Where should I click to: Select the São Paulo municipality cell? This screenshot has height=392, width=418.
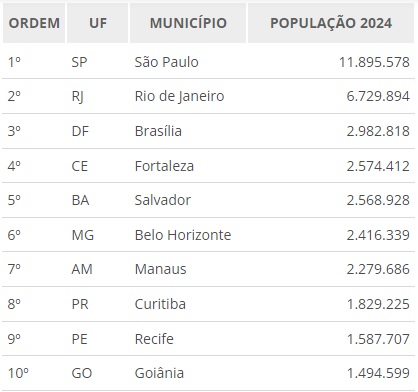166,62
